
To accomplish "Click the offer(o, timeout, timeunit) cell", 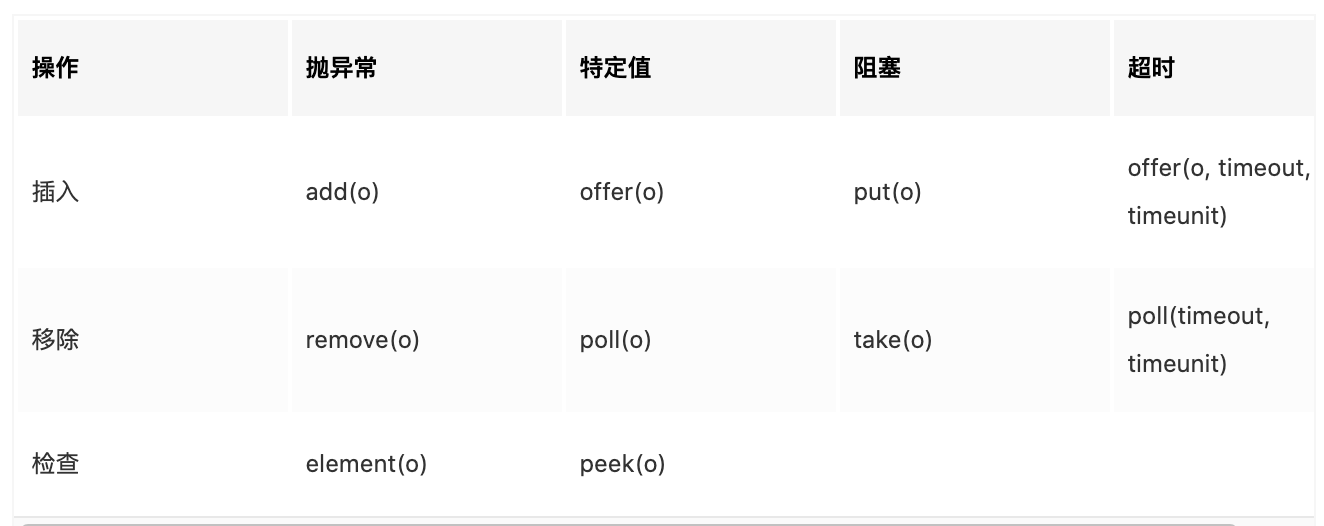I will 1218,192.
